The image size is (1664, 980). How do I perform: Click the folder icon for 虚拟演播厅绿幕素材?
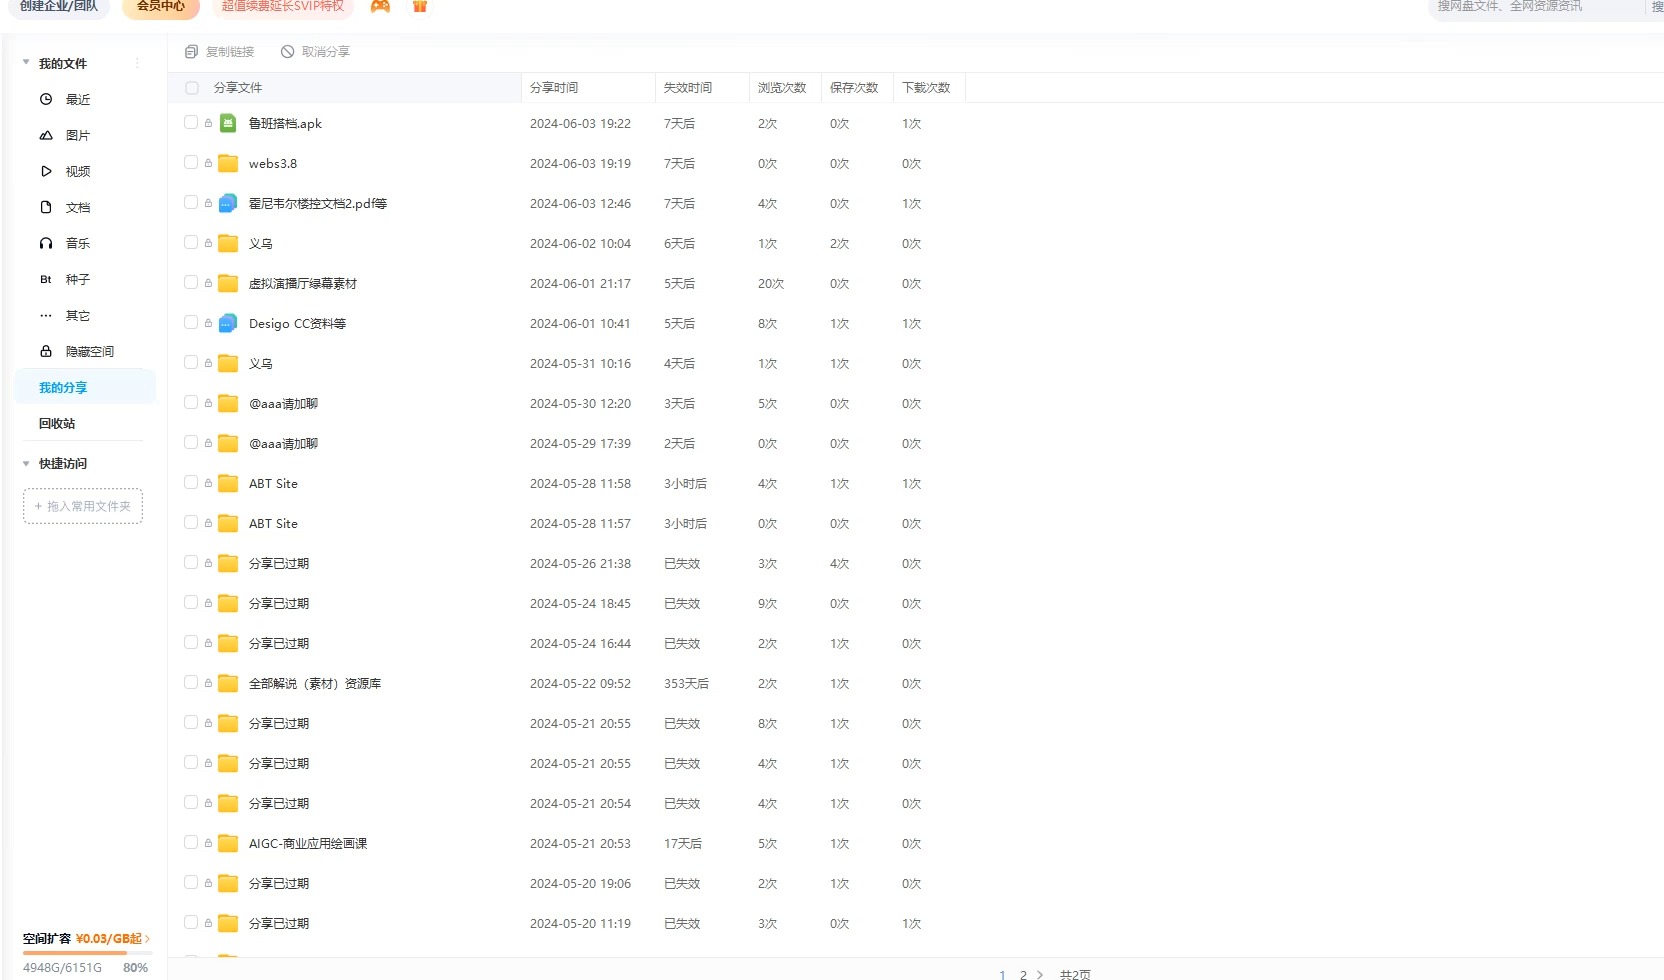point(228,283)
